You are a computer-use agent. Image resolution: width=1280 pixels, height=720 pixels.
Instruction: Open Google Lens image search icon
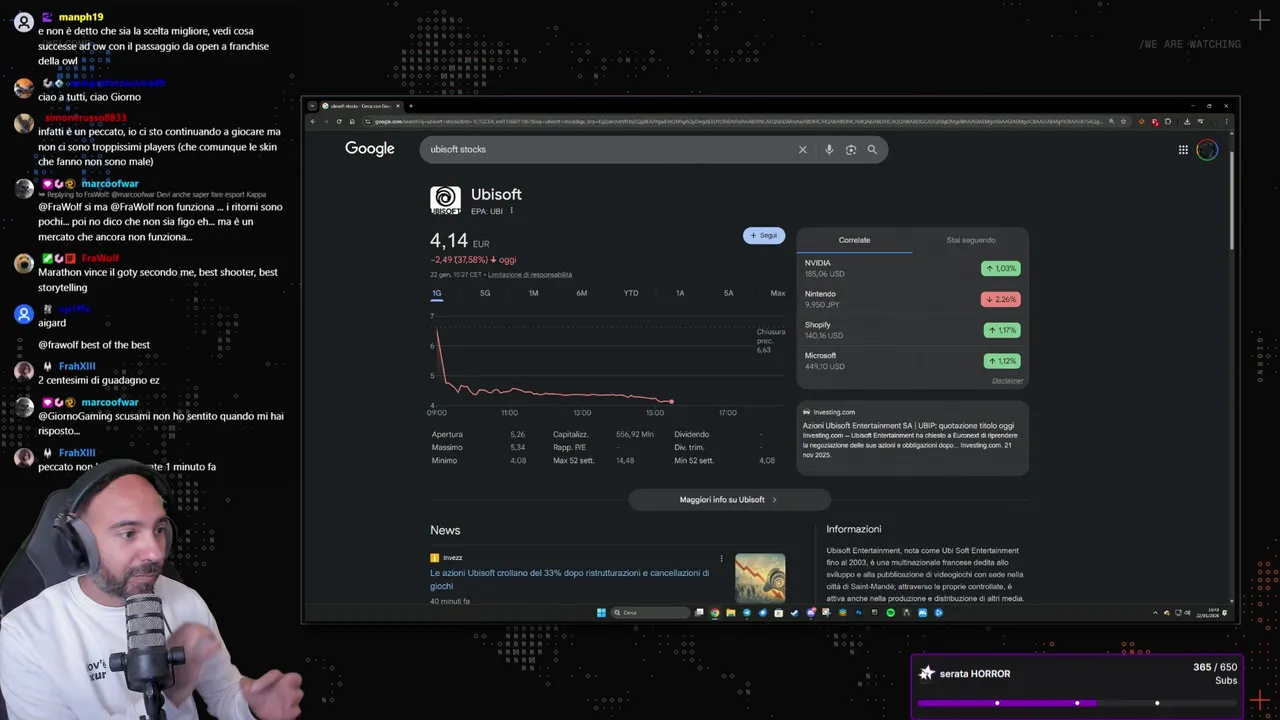851,149
